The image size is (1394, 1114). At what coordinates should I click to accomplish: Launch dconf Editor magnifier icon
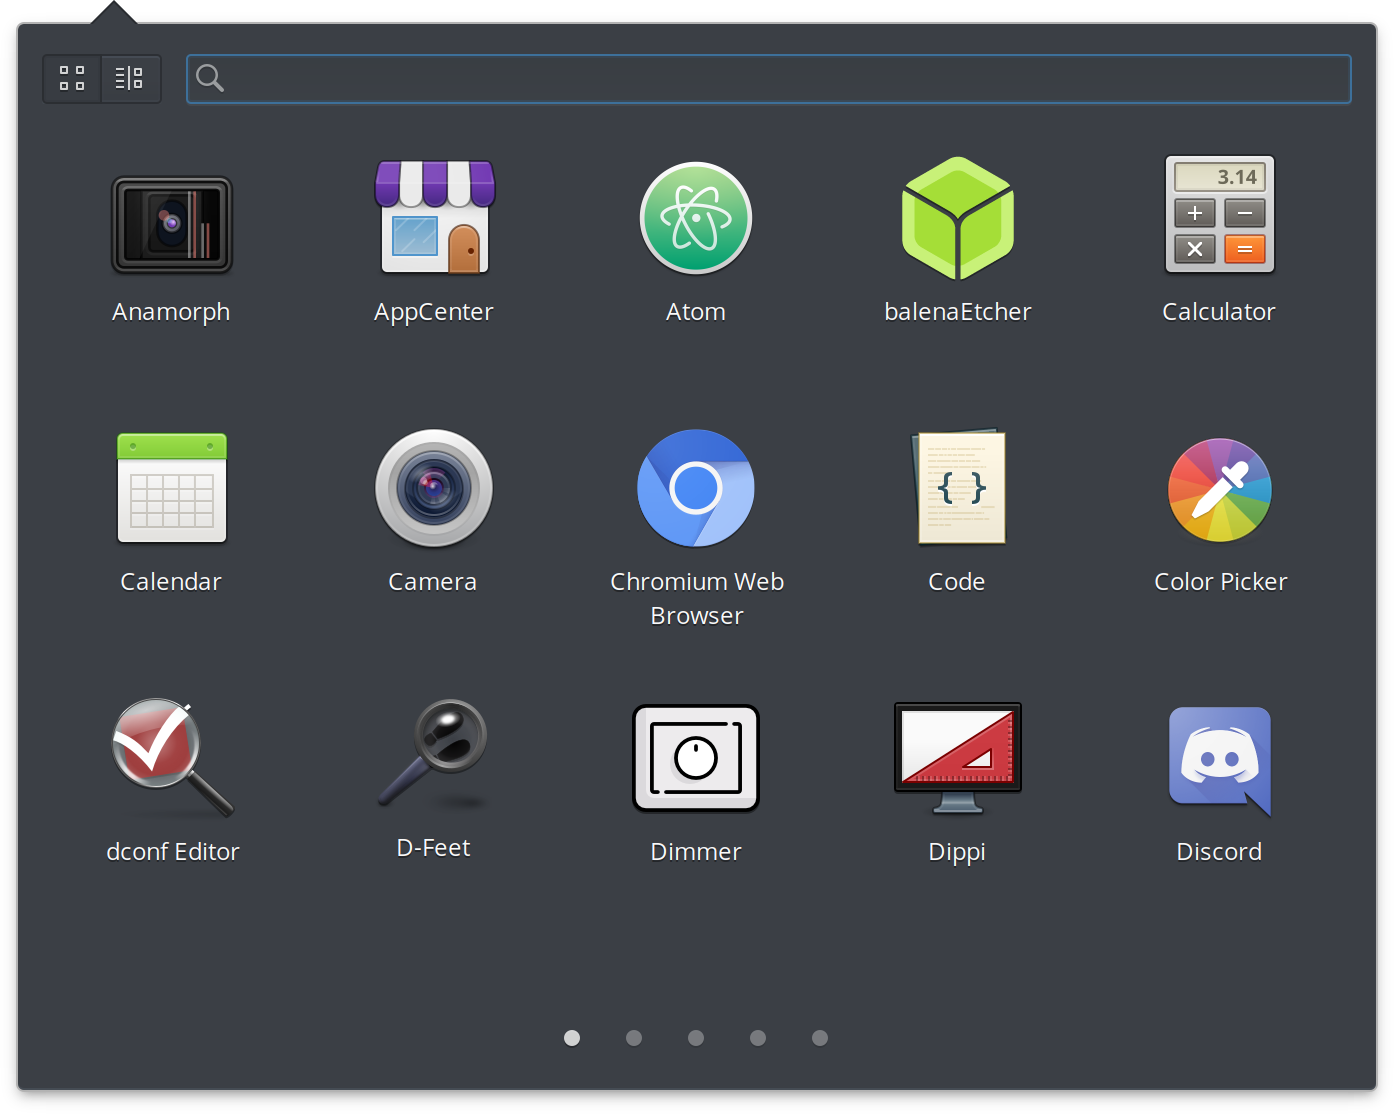172,757
